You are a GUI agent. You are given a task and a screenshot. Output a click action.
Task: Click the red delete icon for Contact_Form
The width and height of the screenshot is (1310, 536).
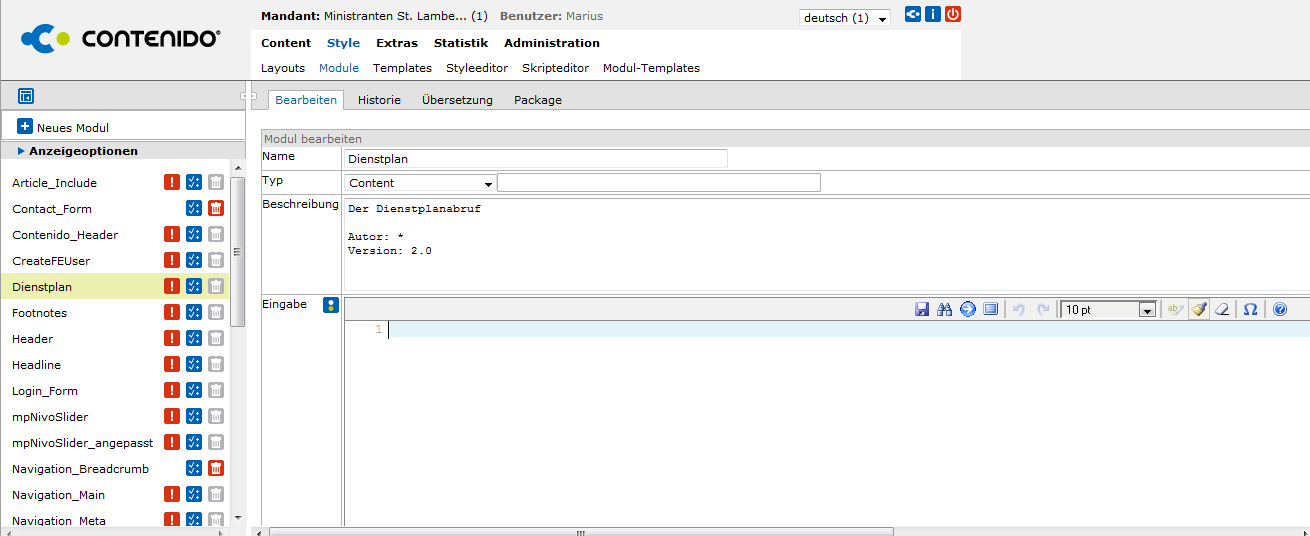tap(216, 209)
